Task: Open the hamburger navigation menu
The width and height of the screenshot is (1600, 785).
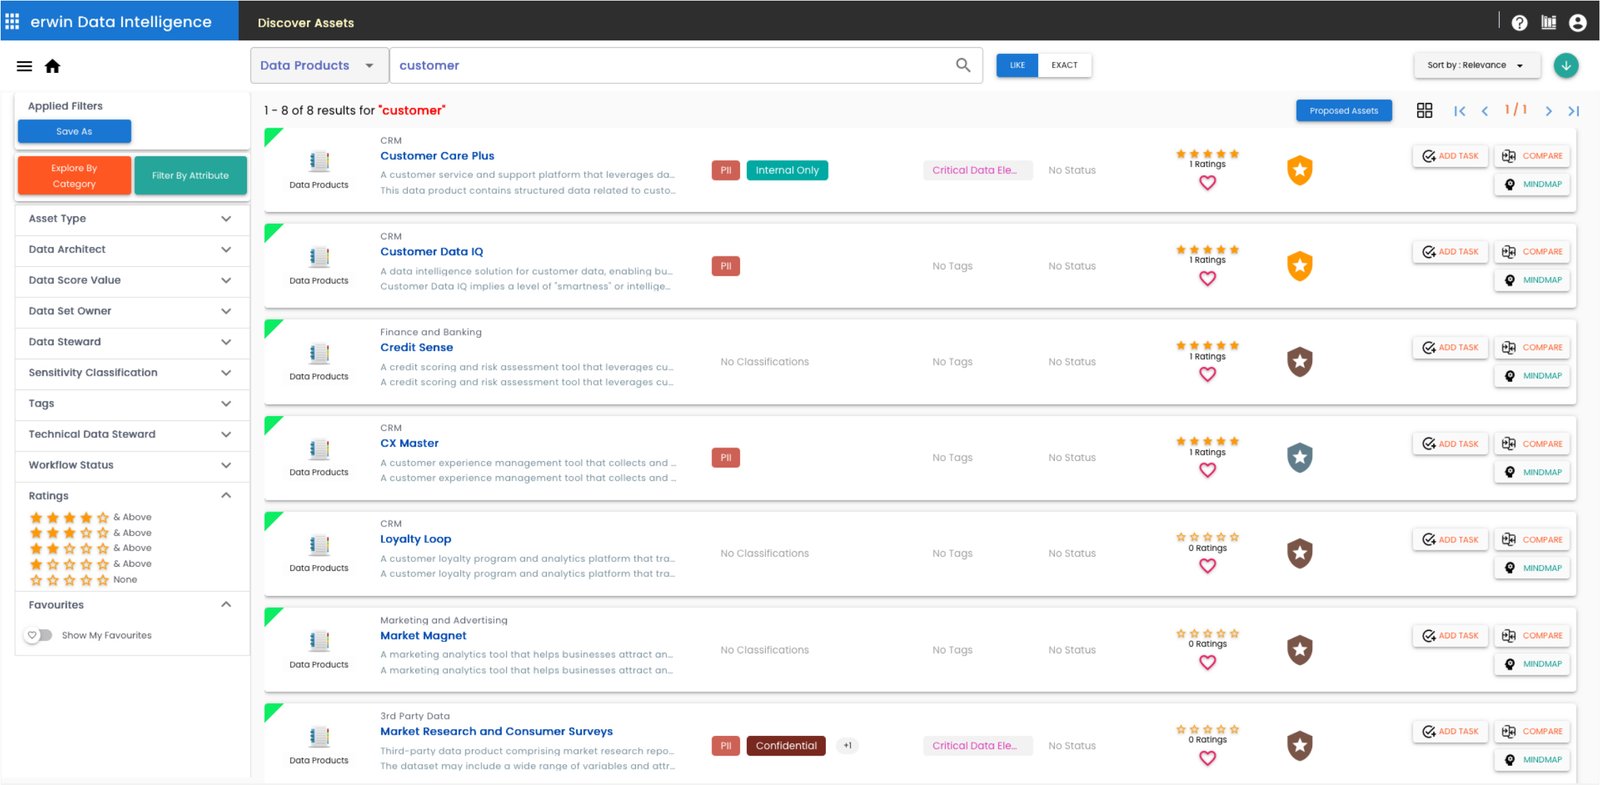Action: point(24,66)
